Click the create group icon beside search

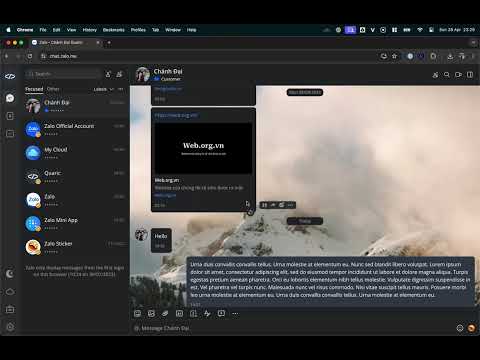[119, 74]
